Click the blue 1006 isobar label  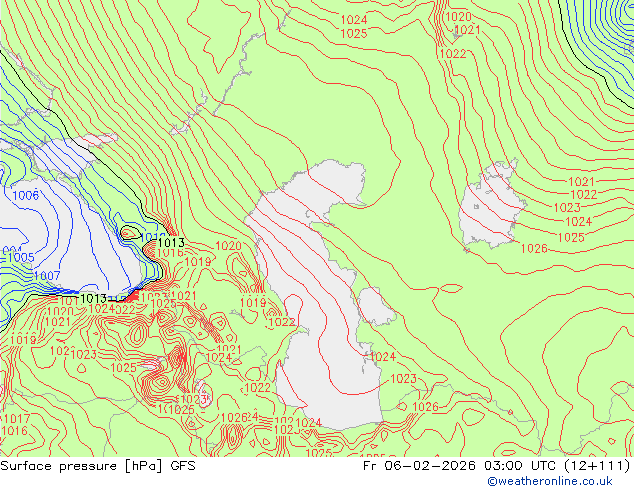[x=26, y=196]
